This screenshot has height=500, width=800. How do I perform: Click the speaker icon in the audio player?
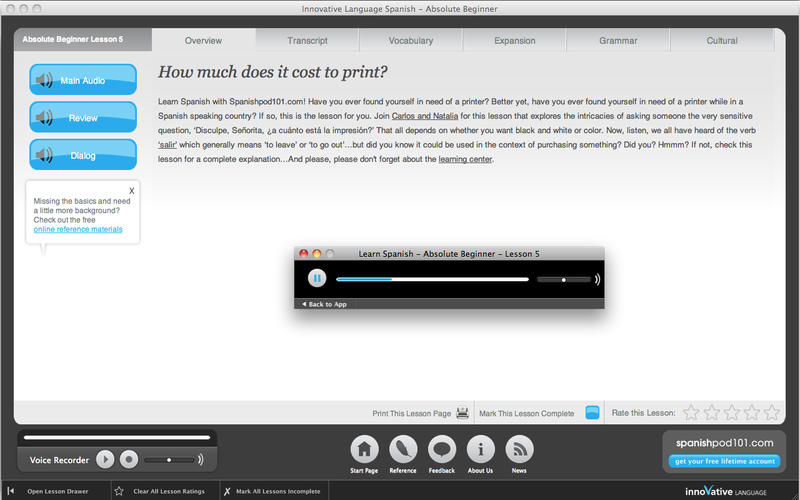pyautogui.click(x=597, y=279)
